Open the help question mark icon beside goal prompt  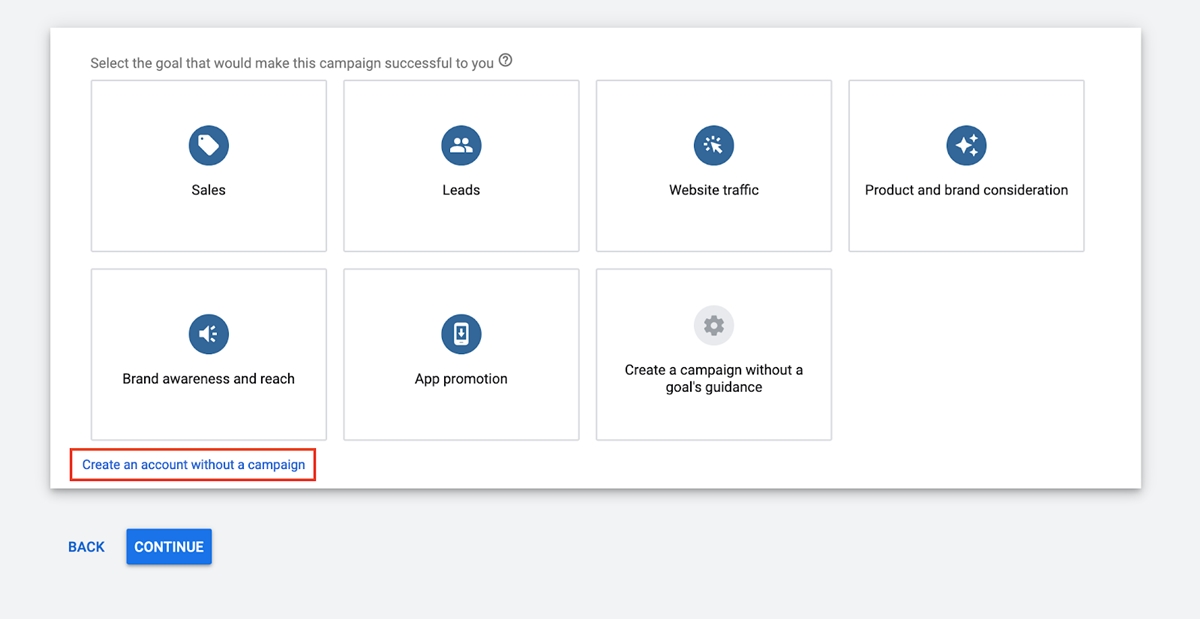[x=506, y=61]
